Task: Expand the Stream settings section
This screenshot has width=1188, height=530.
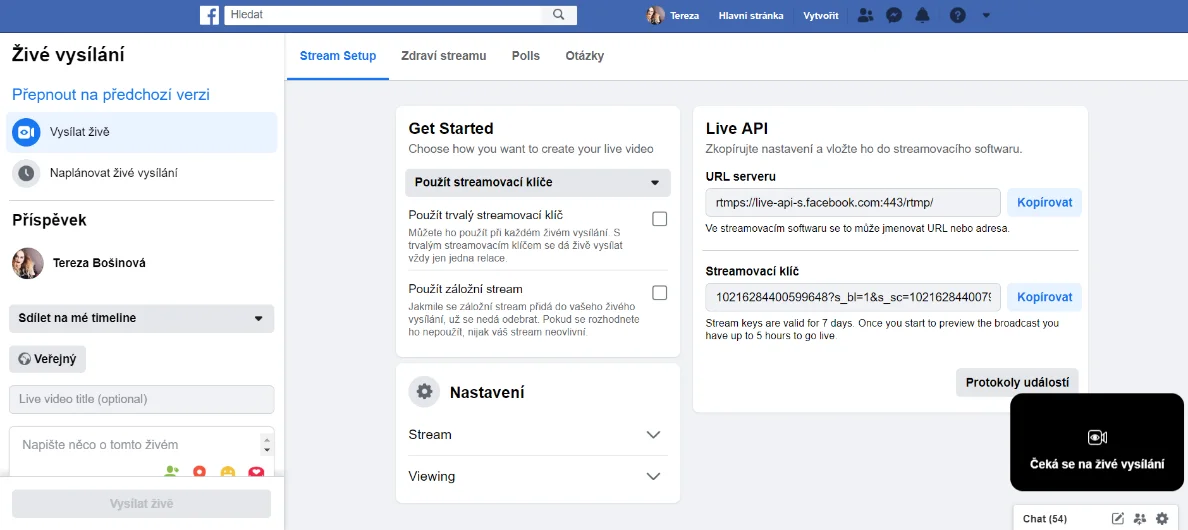Action: pos(538,435)
